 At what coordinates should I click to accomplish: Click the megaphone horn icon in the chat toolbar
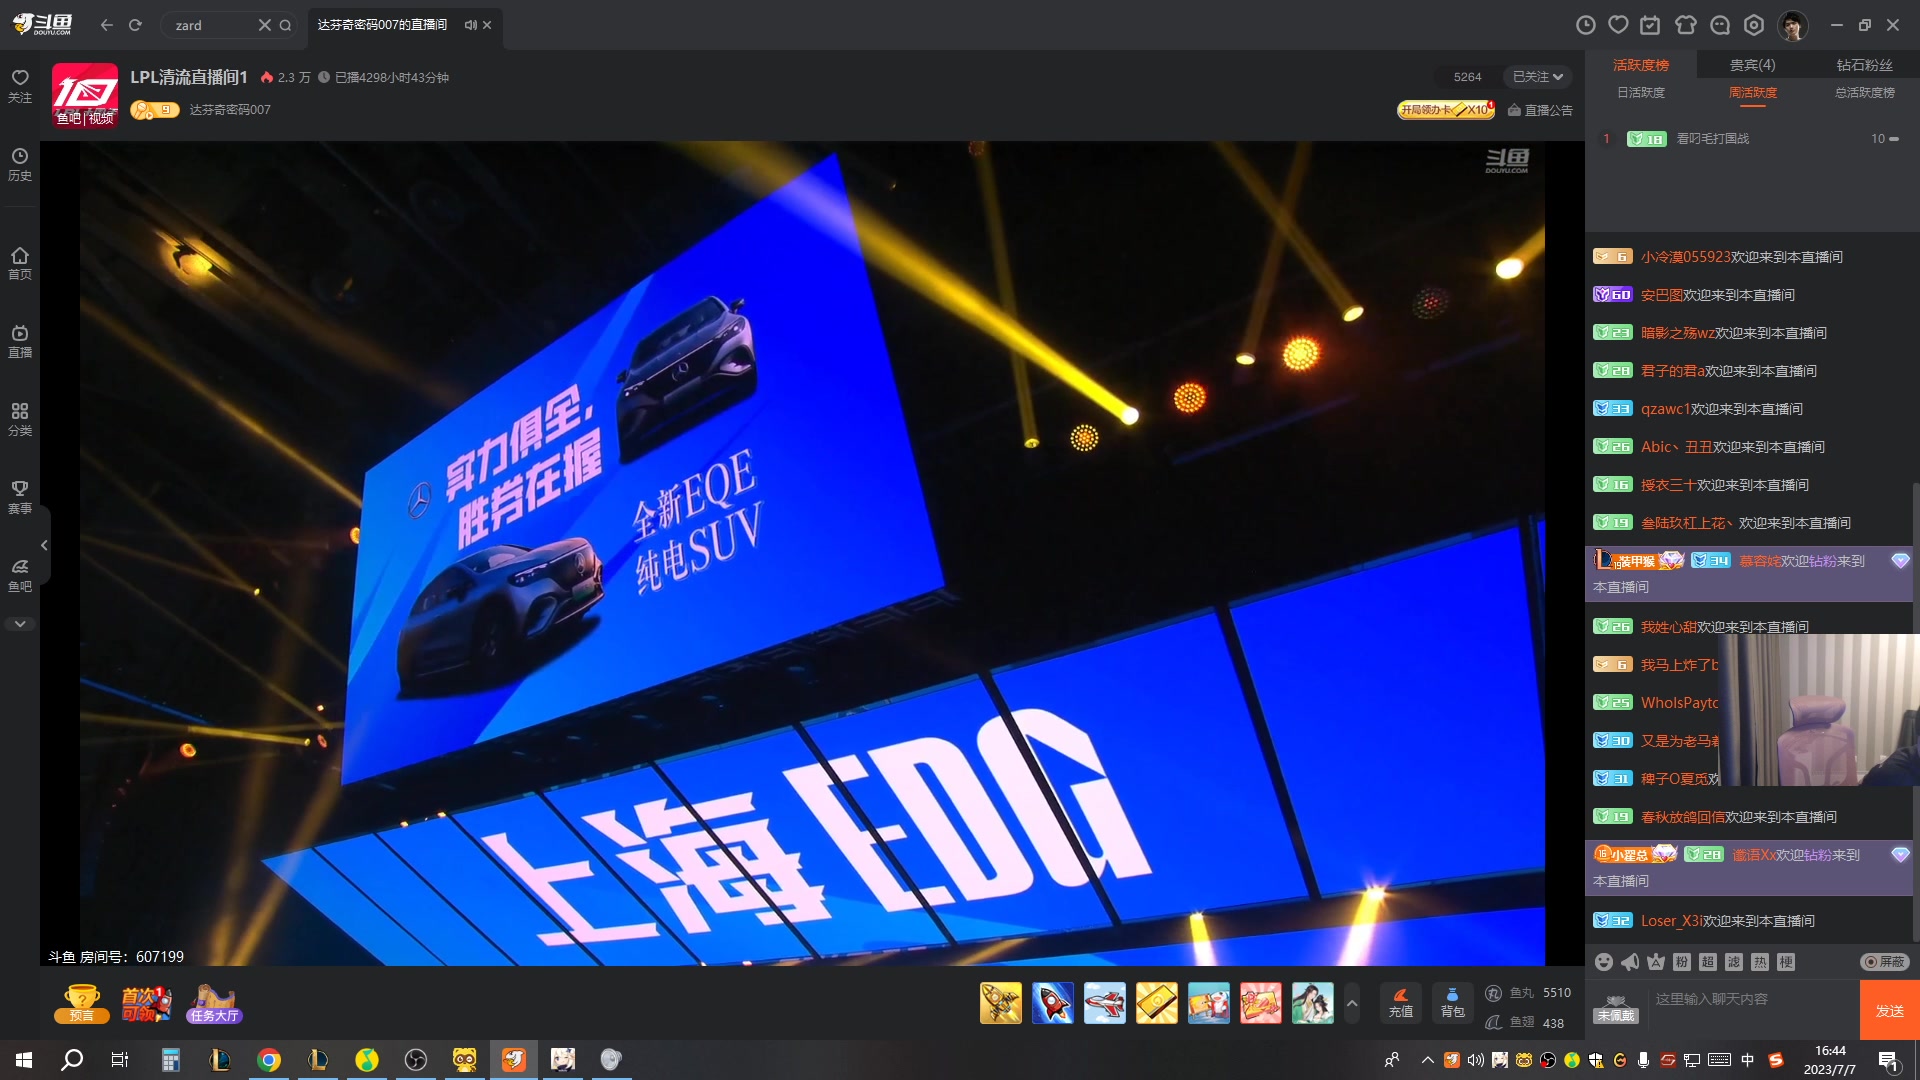(1630, 962)
